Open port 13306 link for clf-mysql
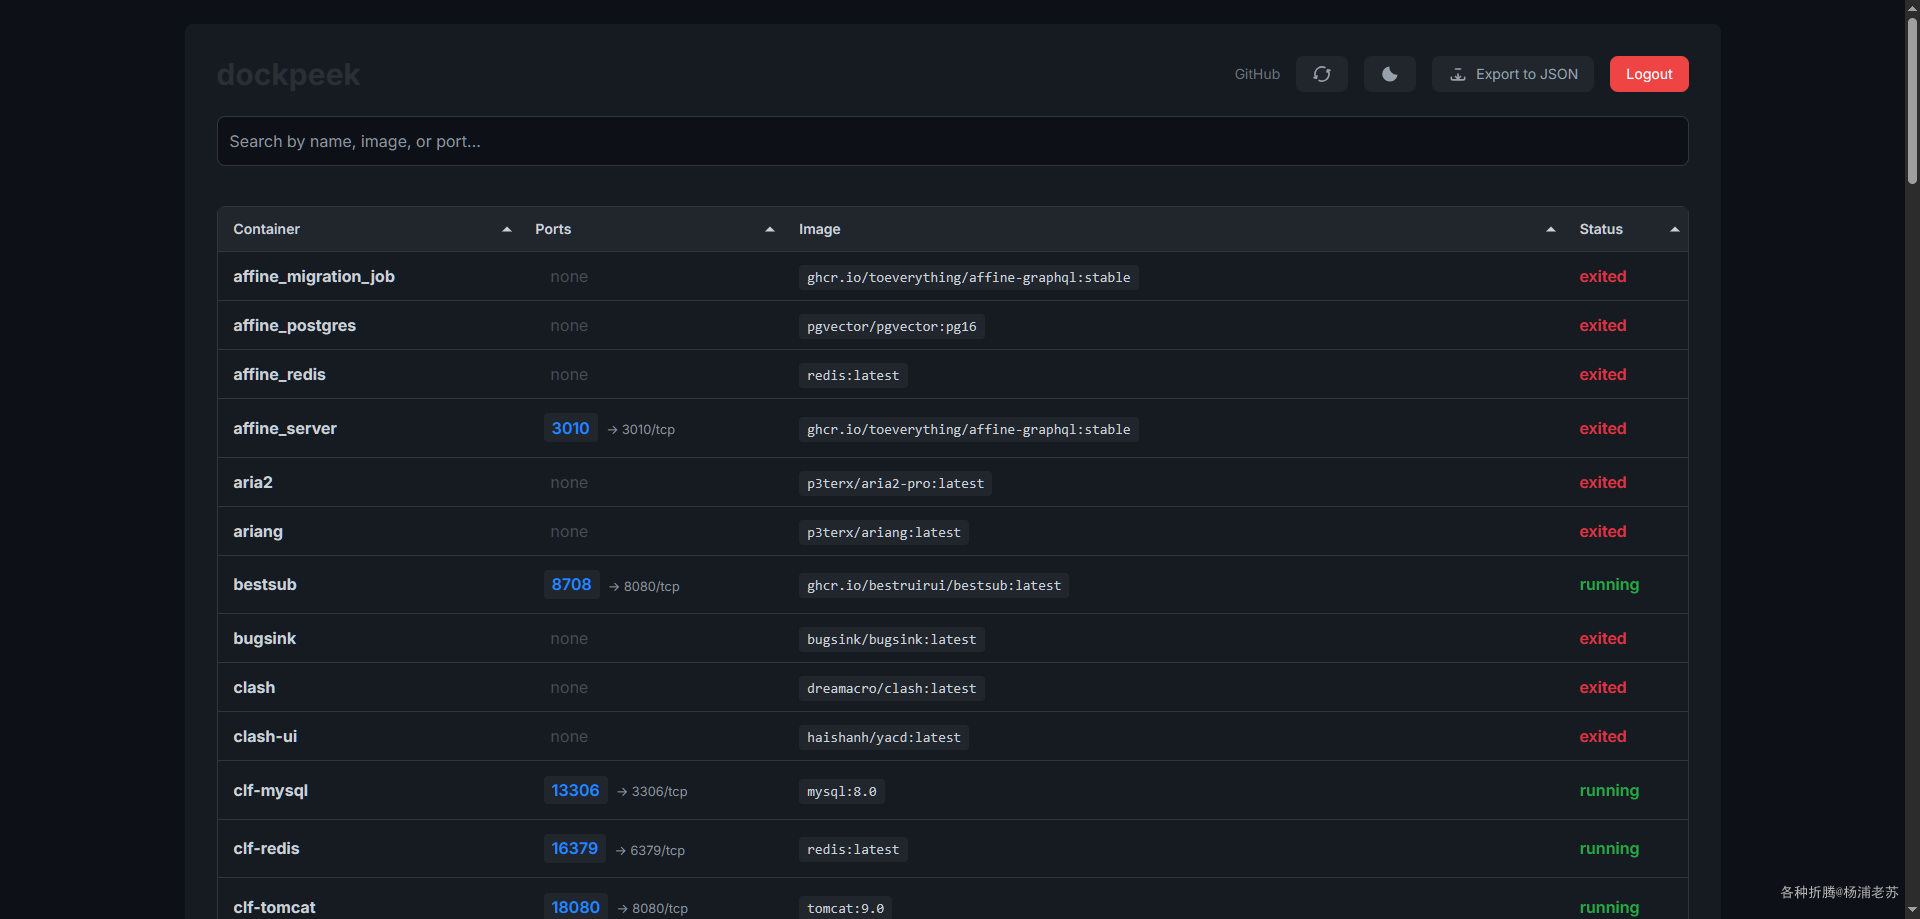This screenshot has height=919, width=1920. tap(575, 790)
